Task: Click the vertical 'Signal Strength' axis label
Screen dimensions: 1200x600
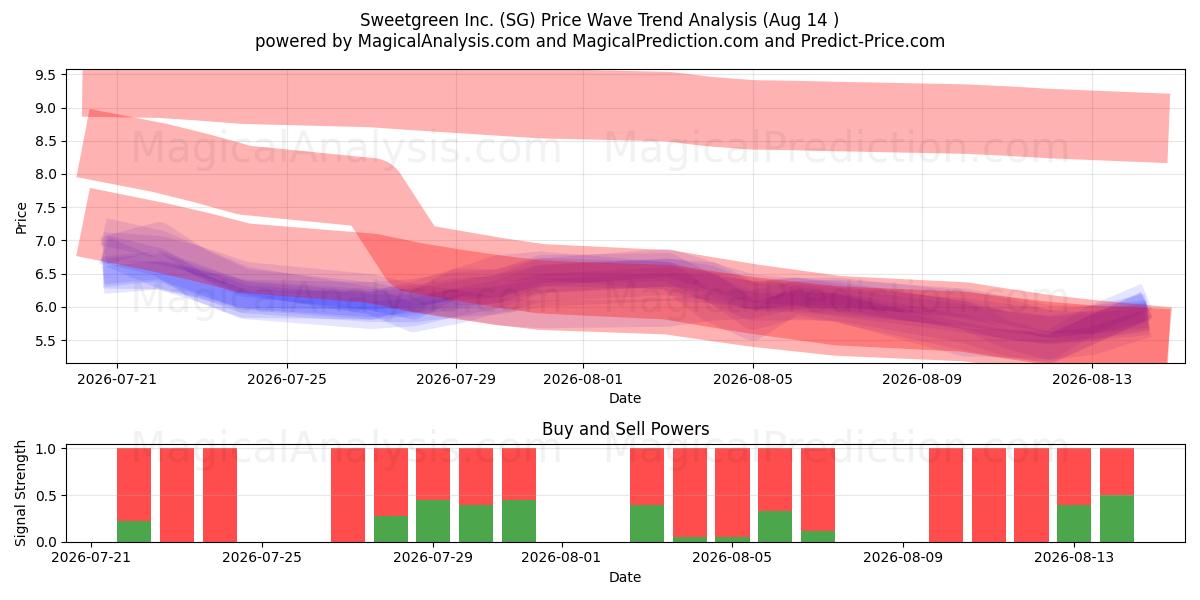Action: [21, 494]
